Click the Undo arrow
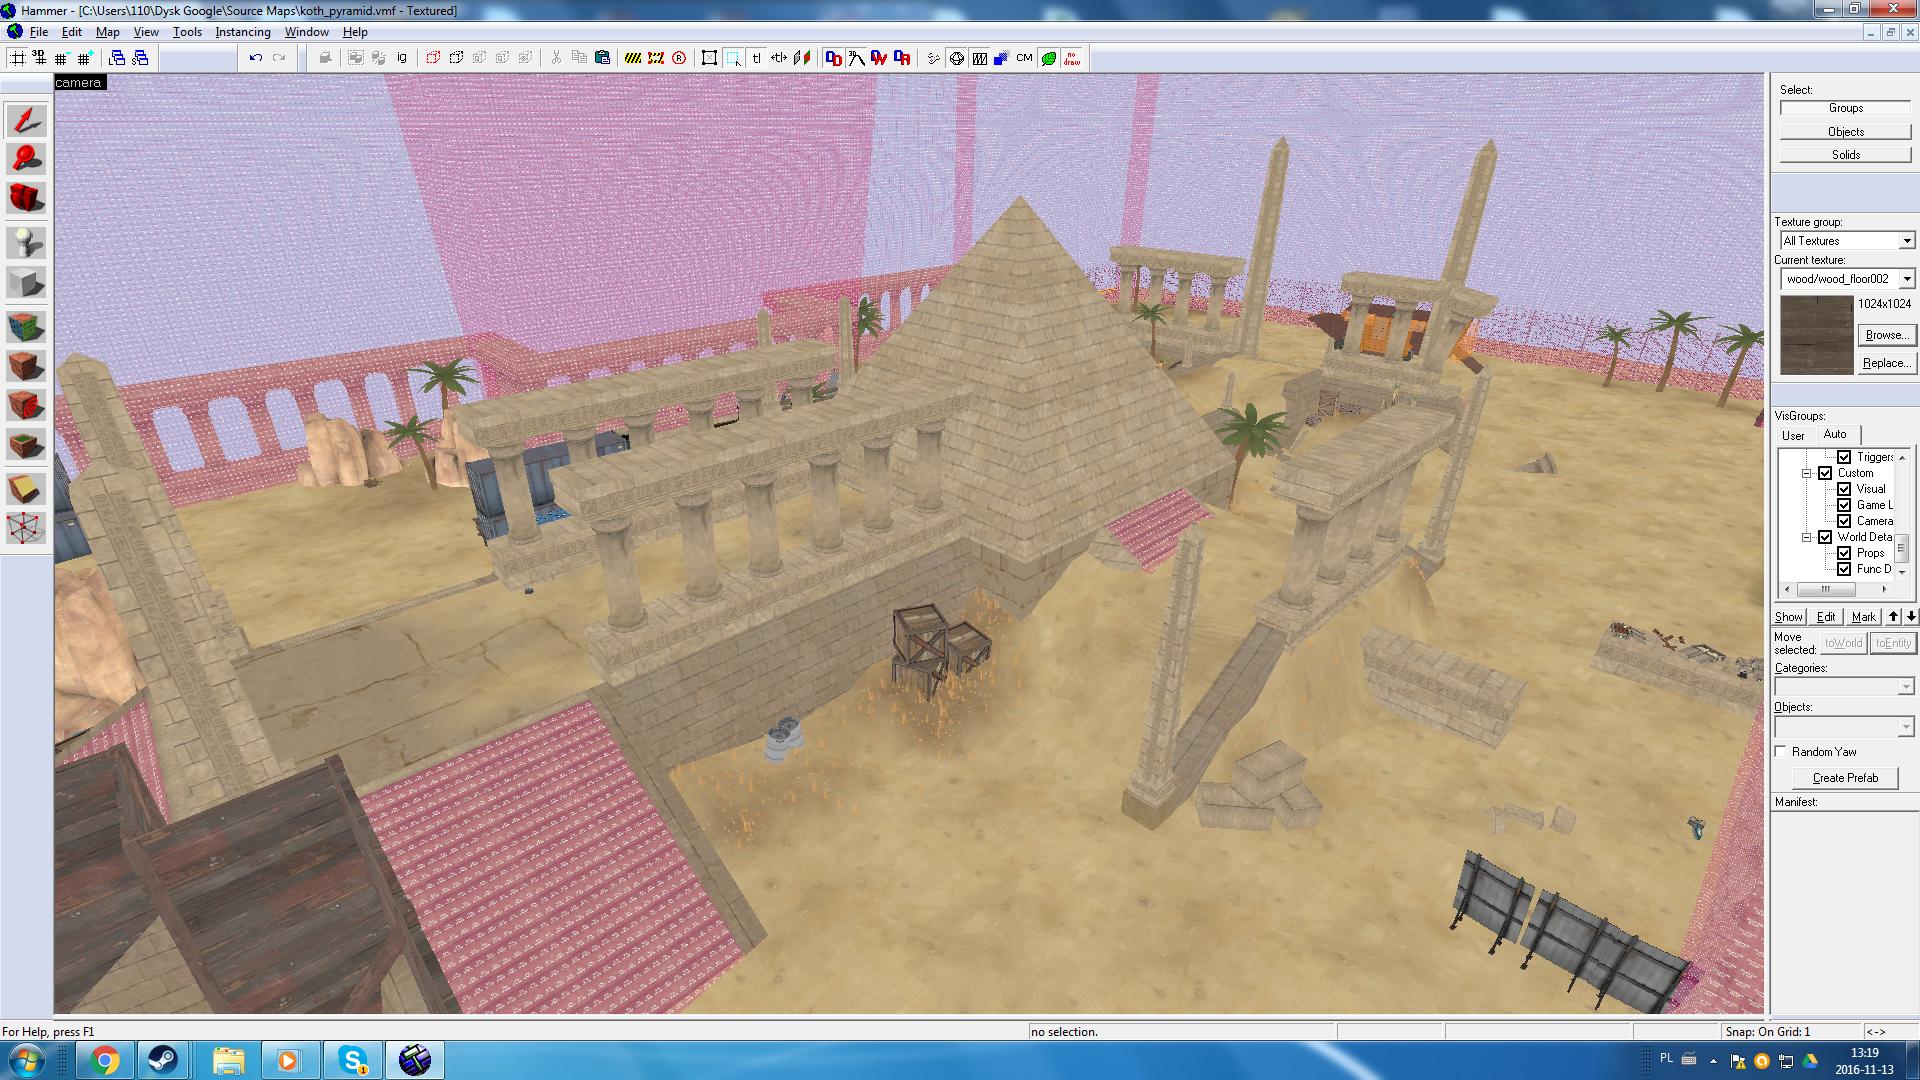 click(256, 58)
